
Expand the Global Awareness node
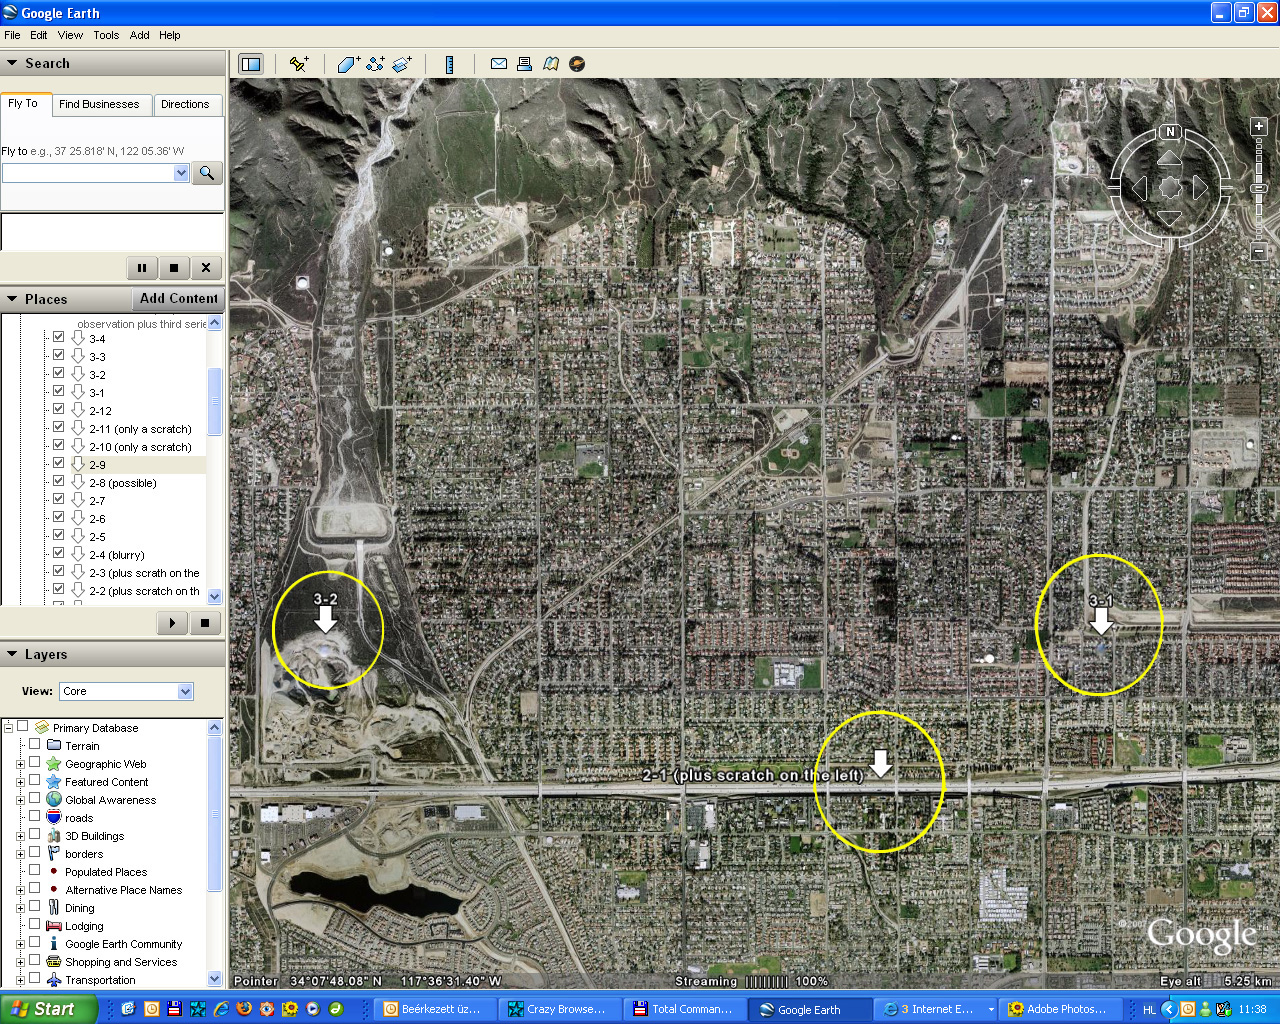tap(20, 800)
